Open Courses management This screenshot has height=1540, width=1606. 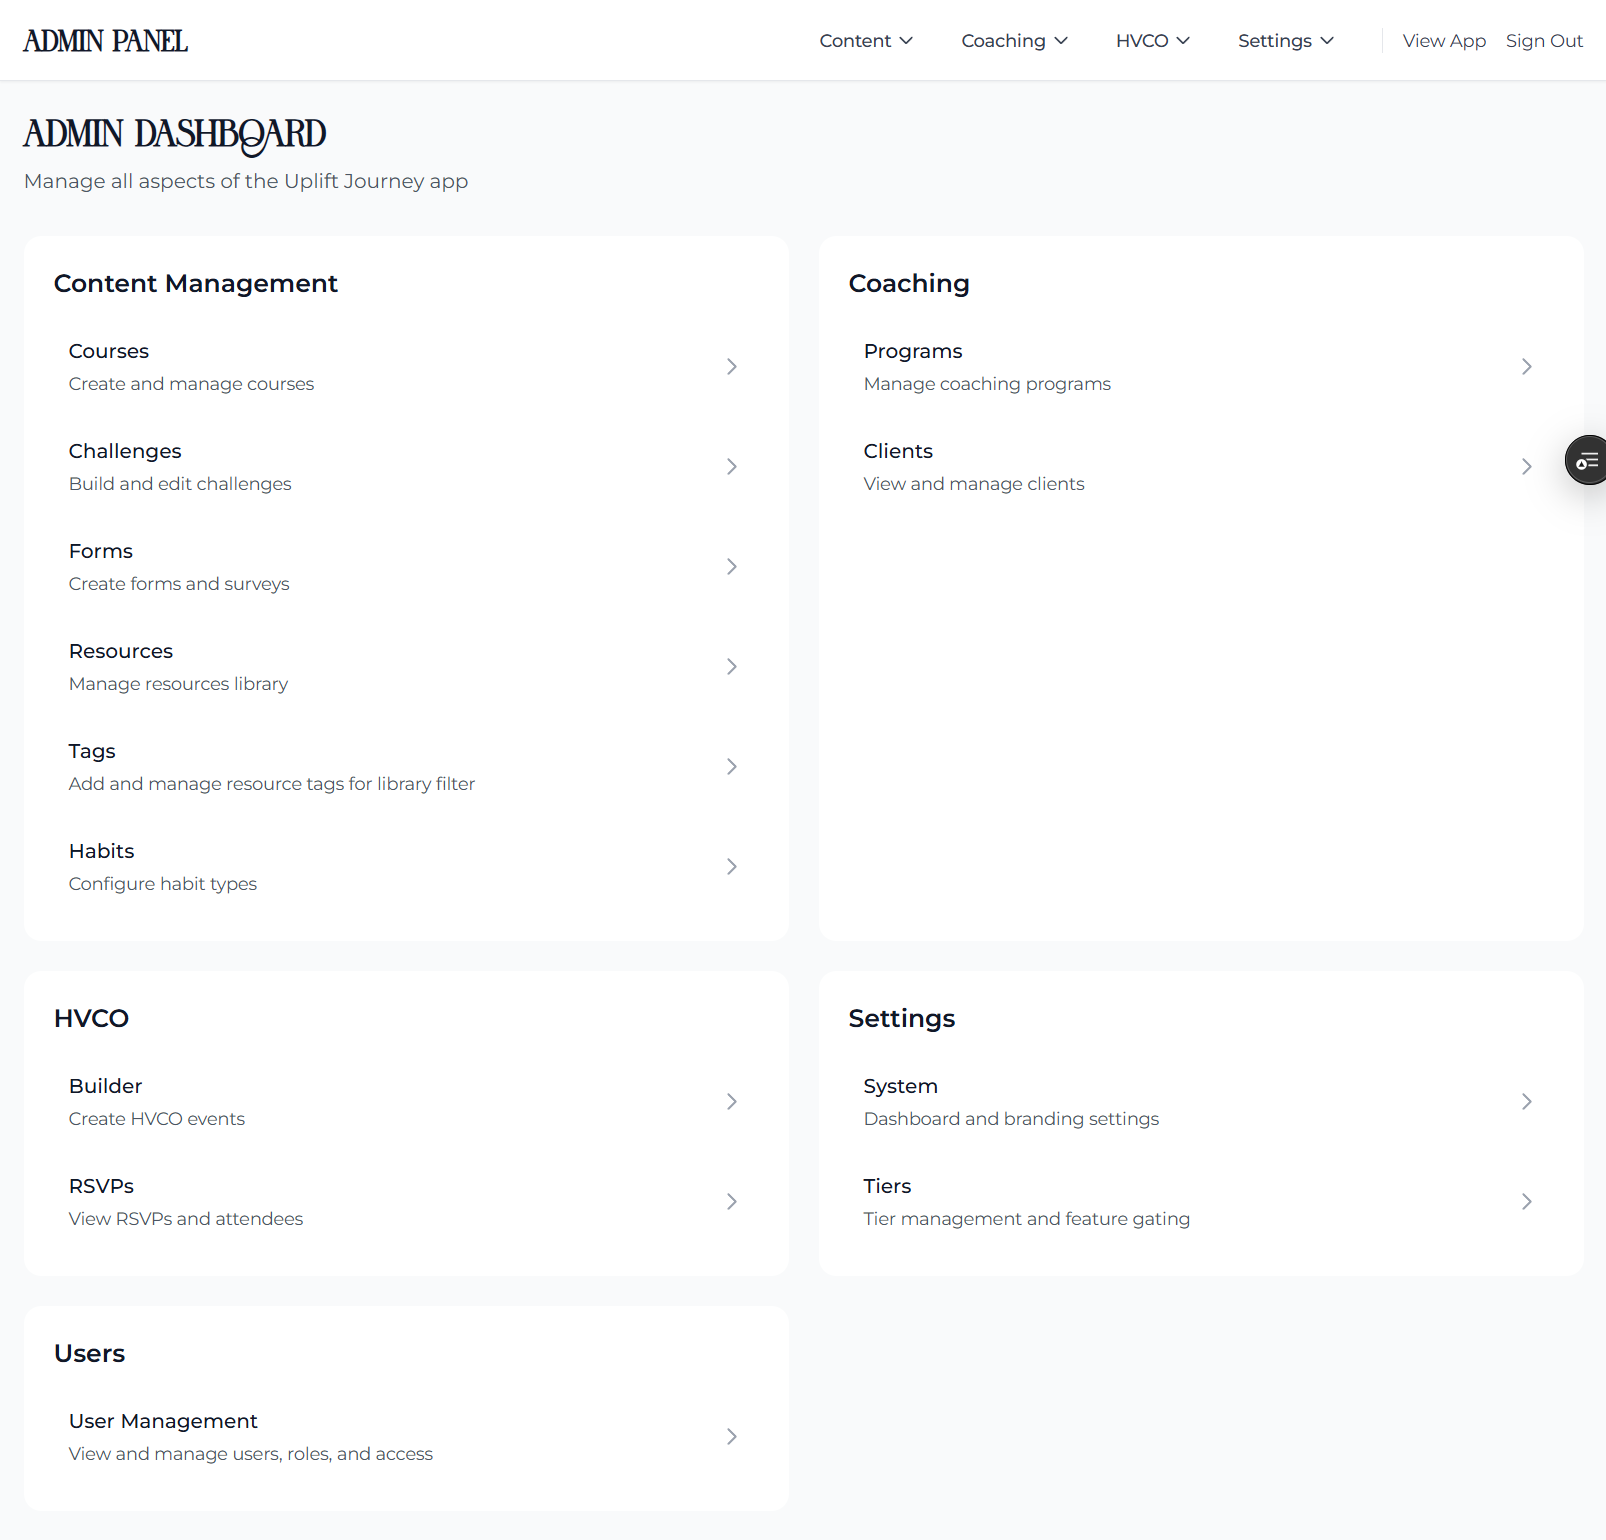click(406, 367)
